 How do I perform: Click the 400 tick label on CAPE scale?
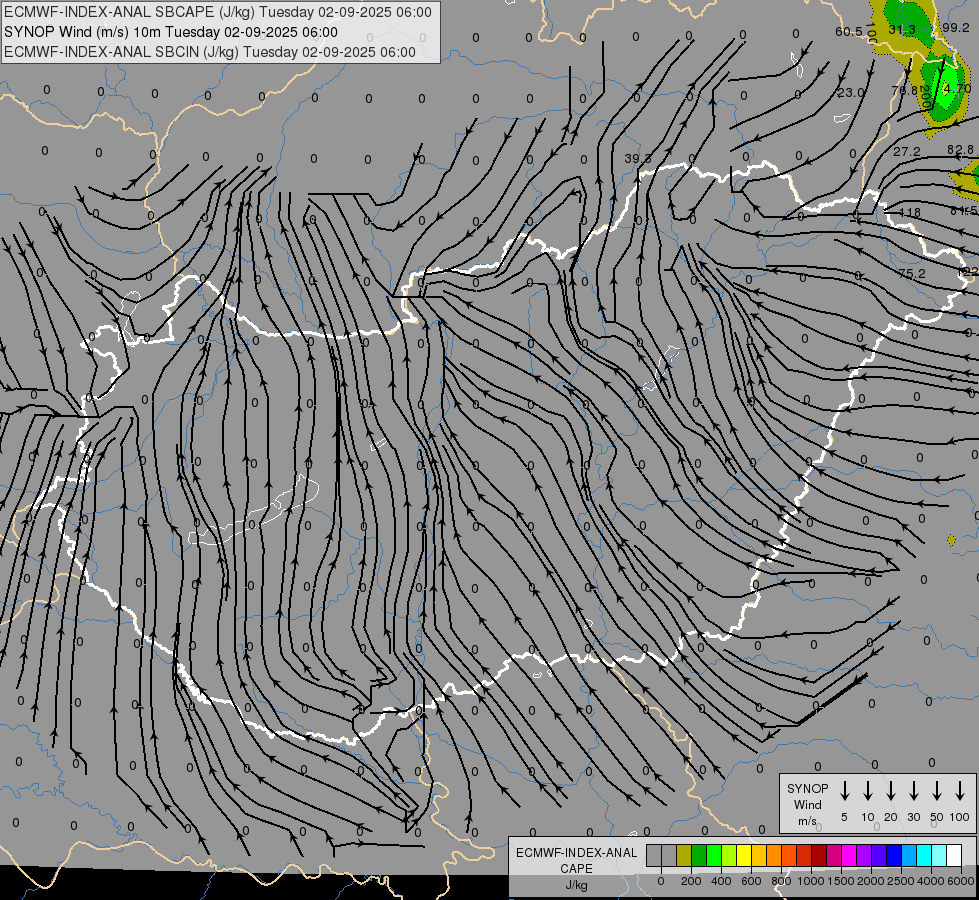[721, 881]
